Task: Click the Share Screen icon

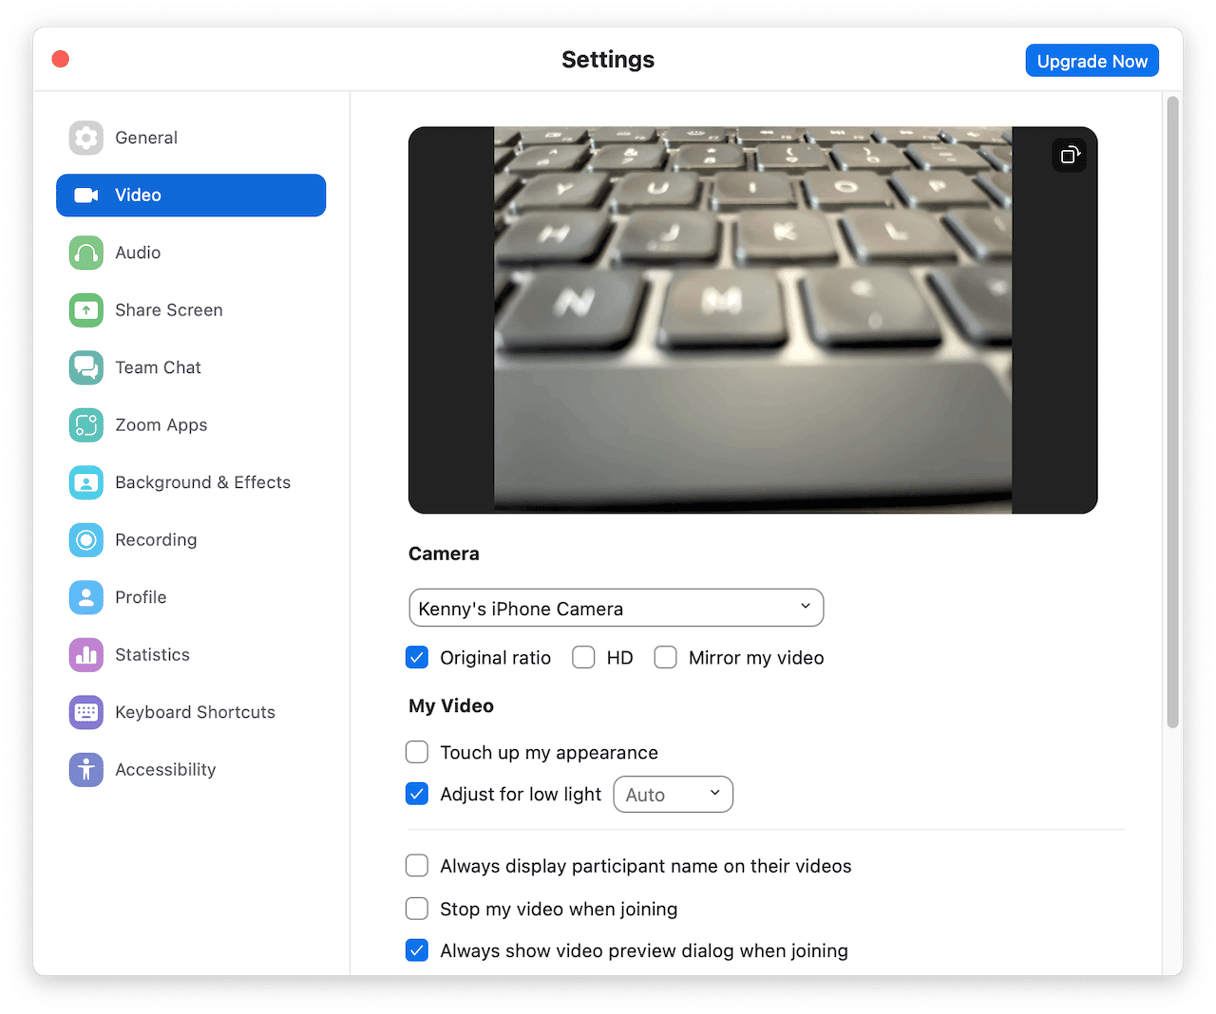Action: pos(86,310)
